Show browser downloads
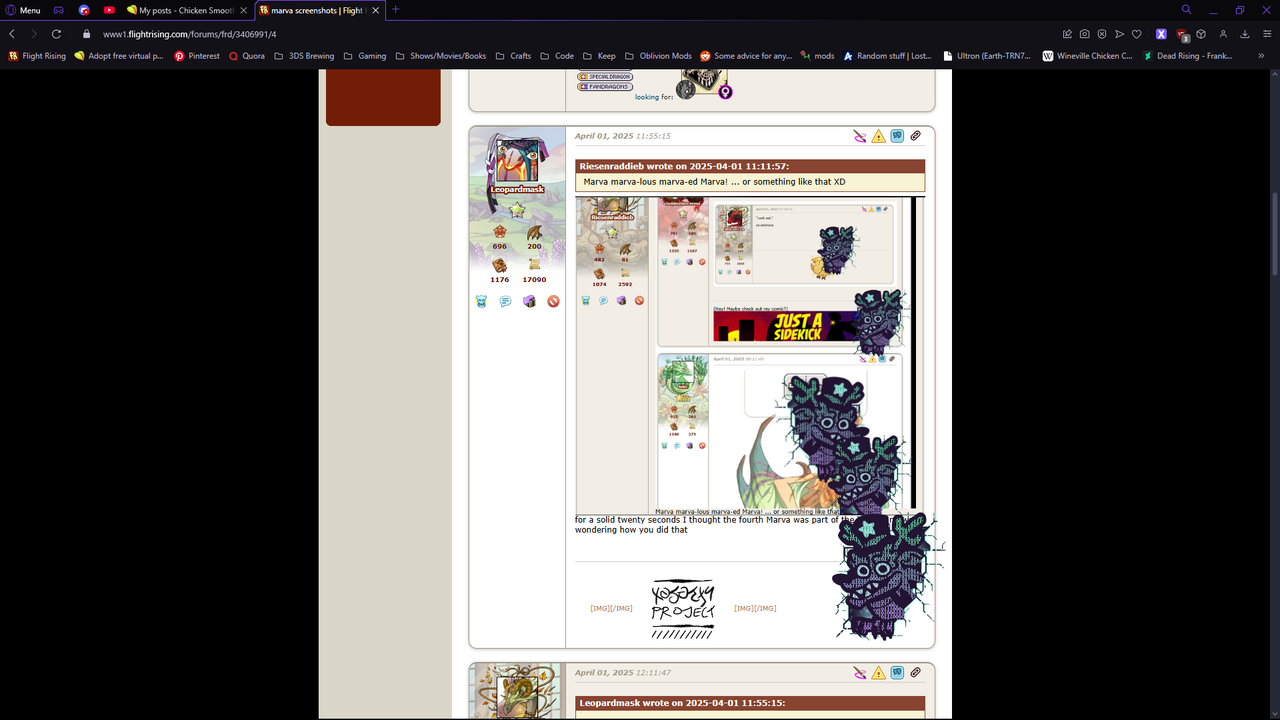This screenshot has width=1280, height=720. point(1245,34)
